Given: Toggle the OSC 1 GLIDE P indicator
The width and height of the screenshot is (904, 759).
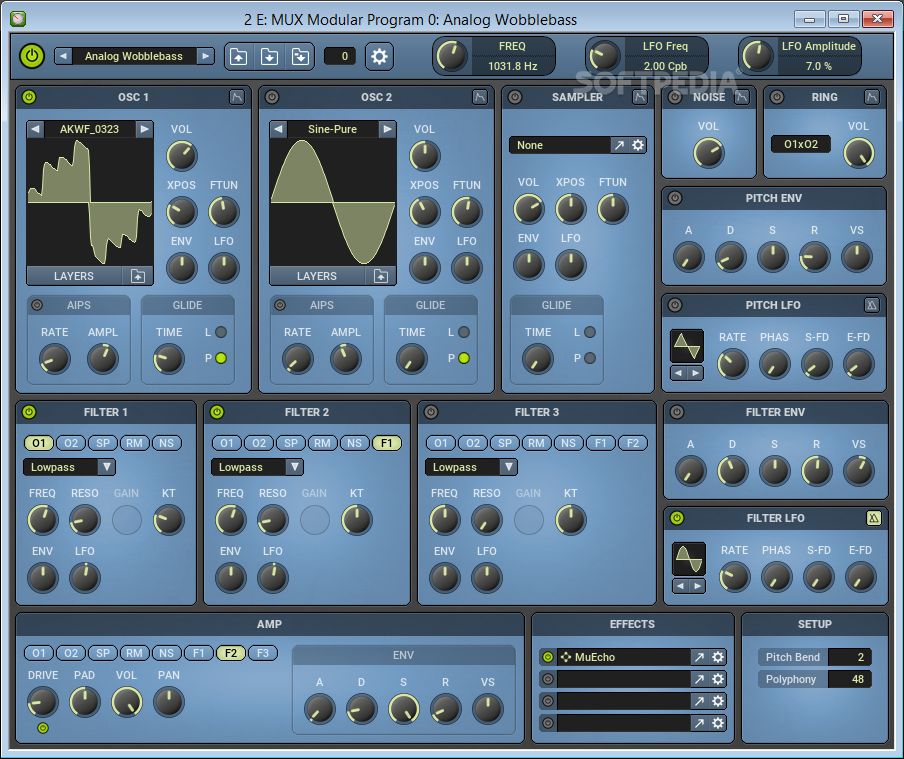Looking at the screenshot, I should pyautogui.click(x=221, y=358).
